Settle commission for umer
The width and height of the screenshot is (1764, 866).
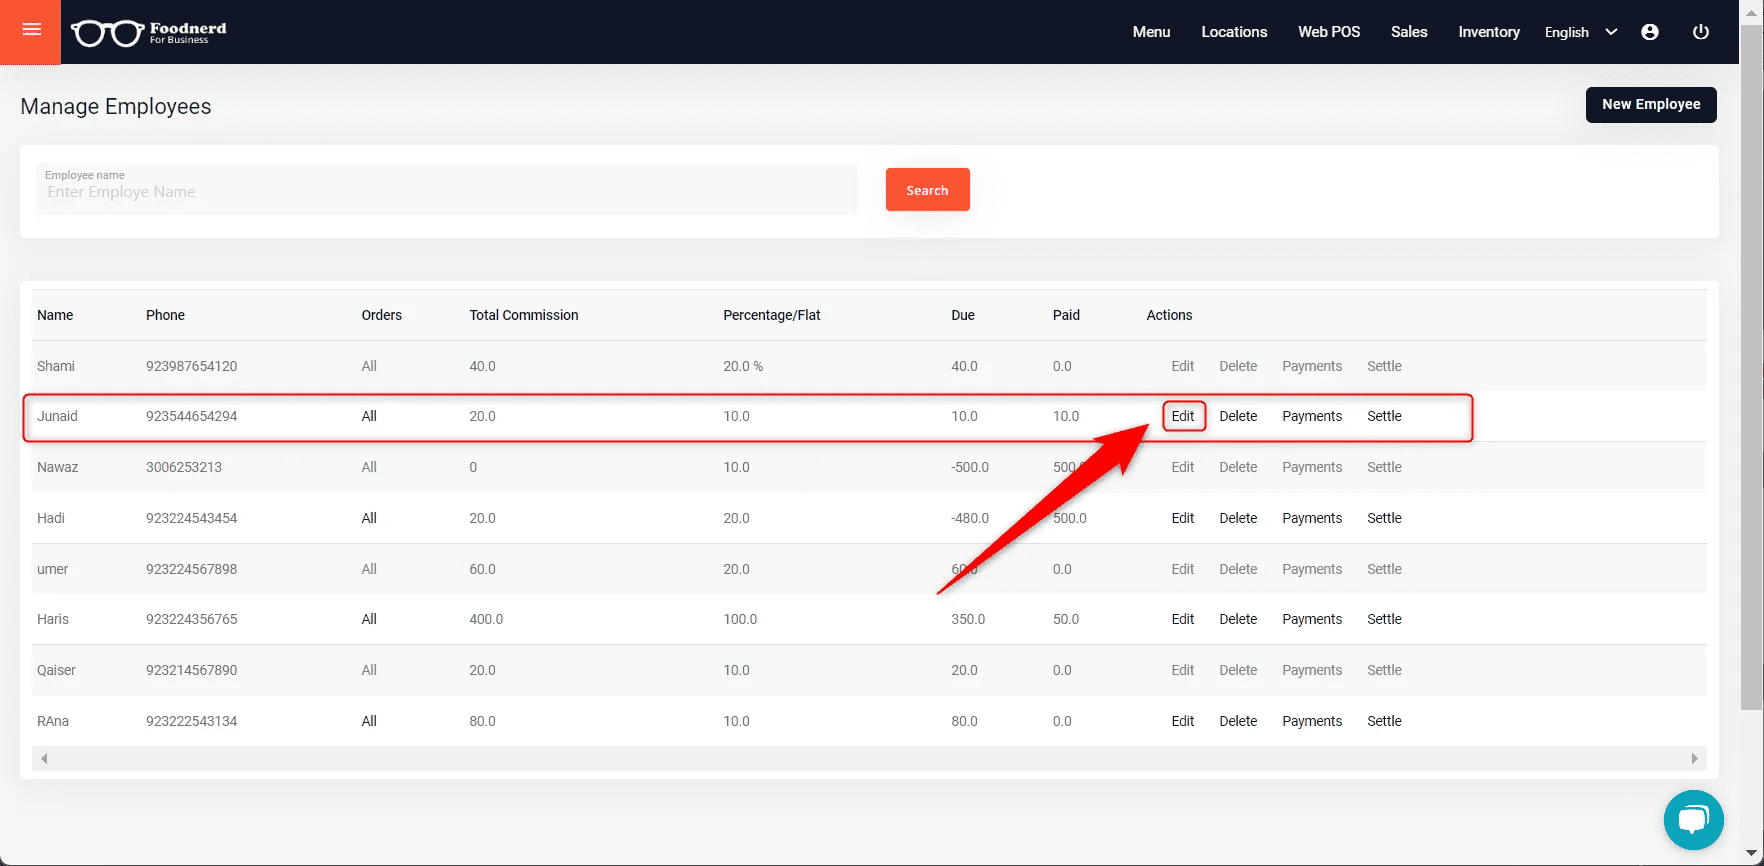click(1384, 569)
